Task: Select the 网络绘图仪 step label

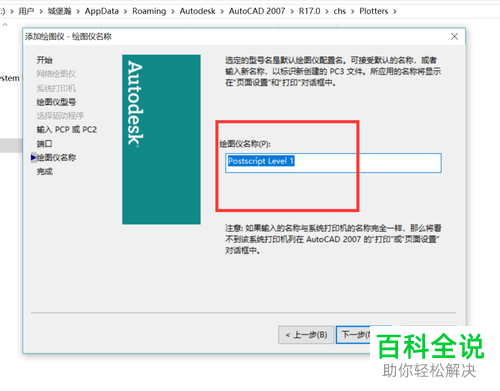Action: pyautogui.click(x=56, y=74)
